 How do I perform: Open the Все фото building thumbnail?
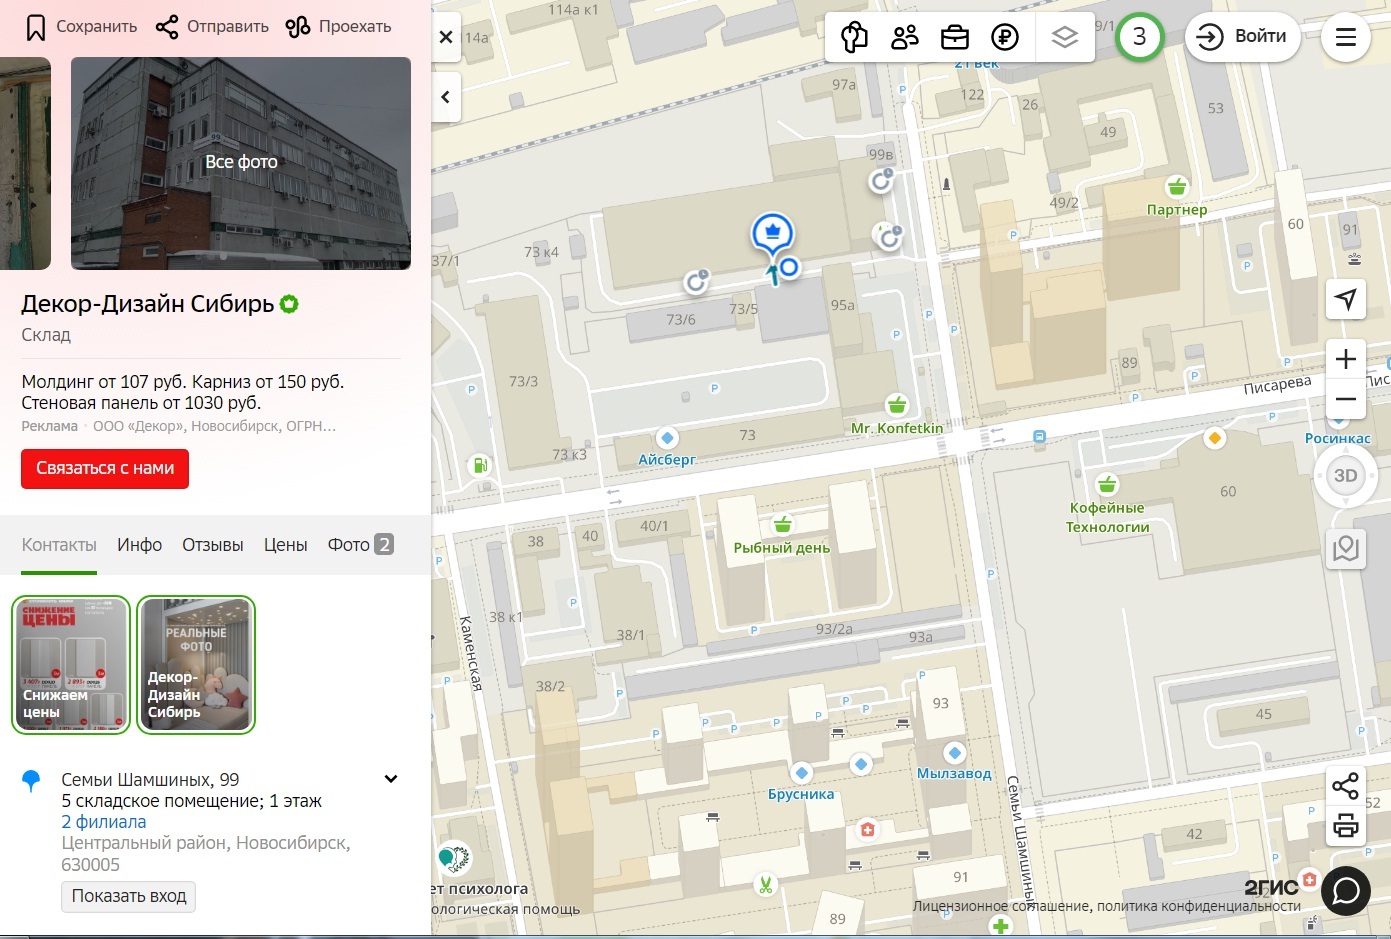(241, 163)
